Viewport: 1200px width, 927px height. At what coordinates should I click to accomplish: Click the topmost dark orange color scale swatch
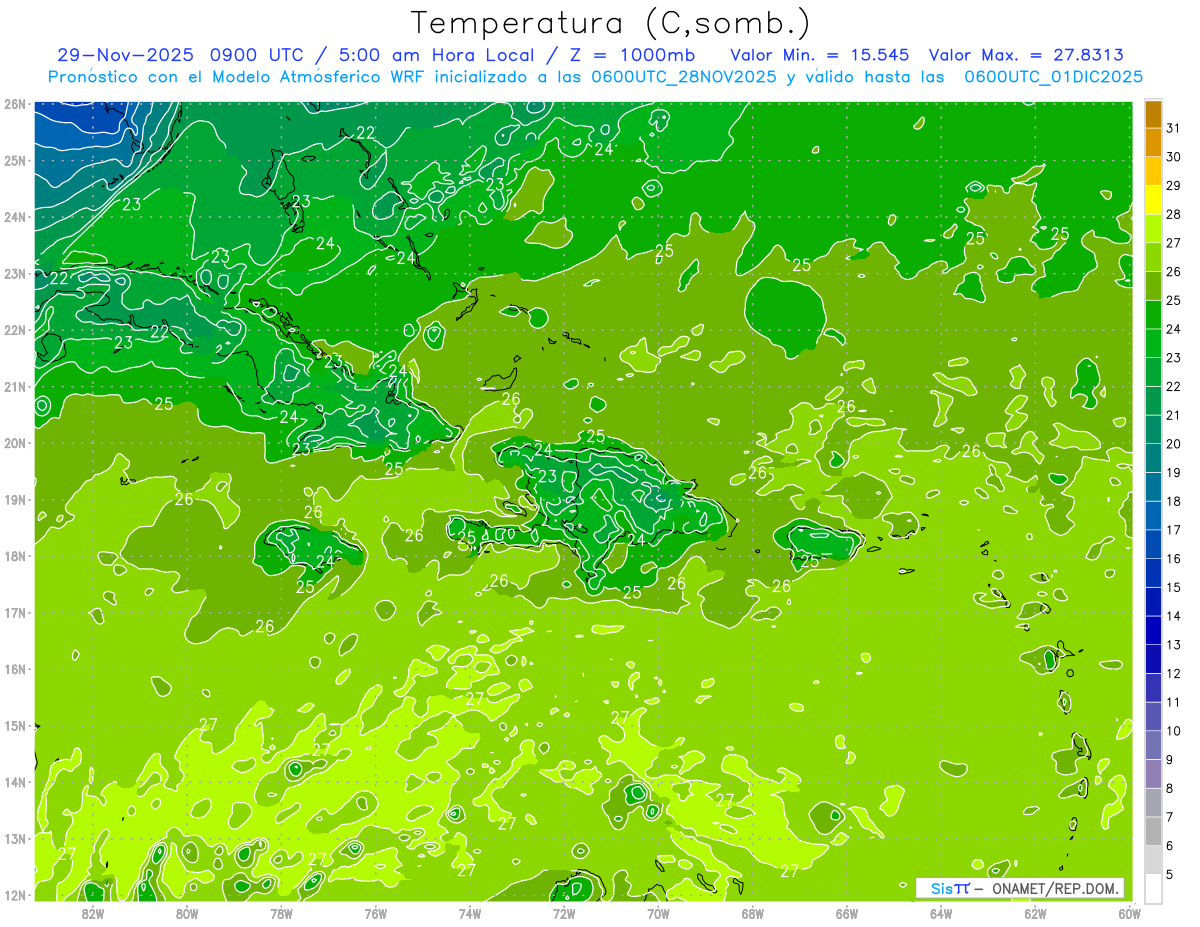tap(1153, 115)
